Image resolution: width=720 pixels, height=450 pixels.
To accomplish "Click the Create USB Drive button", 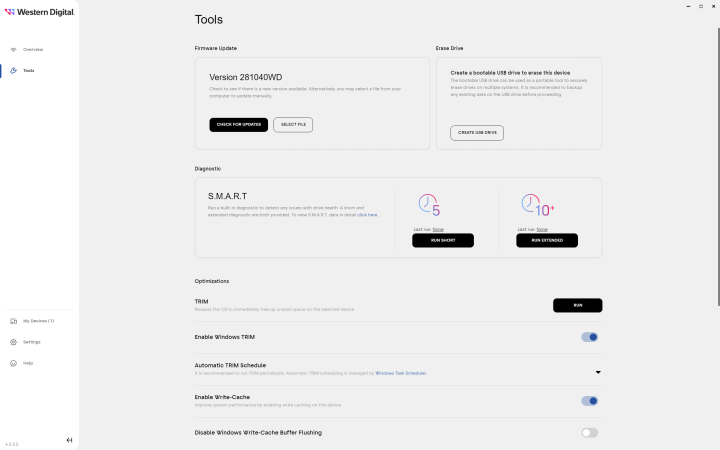I will coord(477,132).
